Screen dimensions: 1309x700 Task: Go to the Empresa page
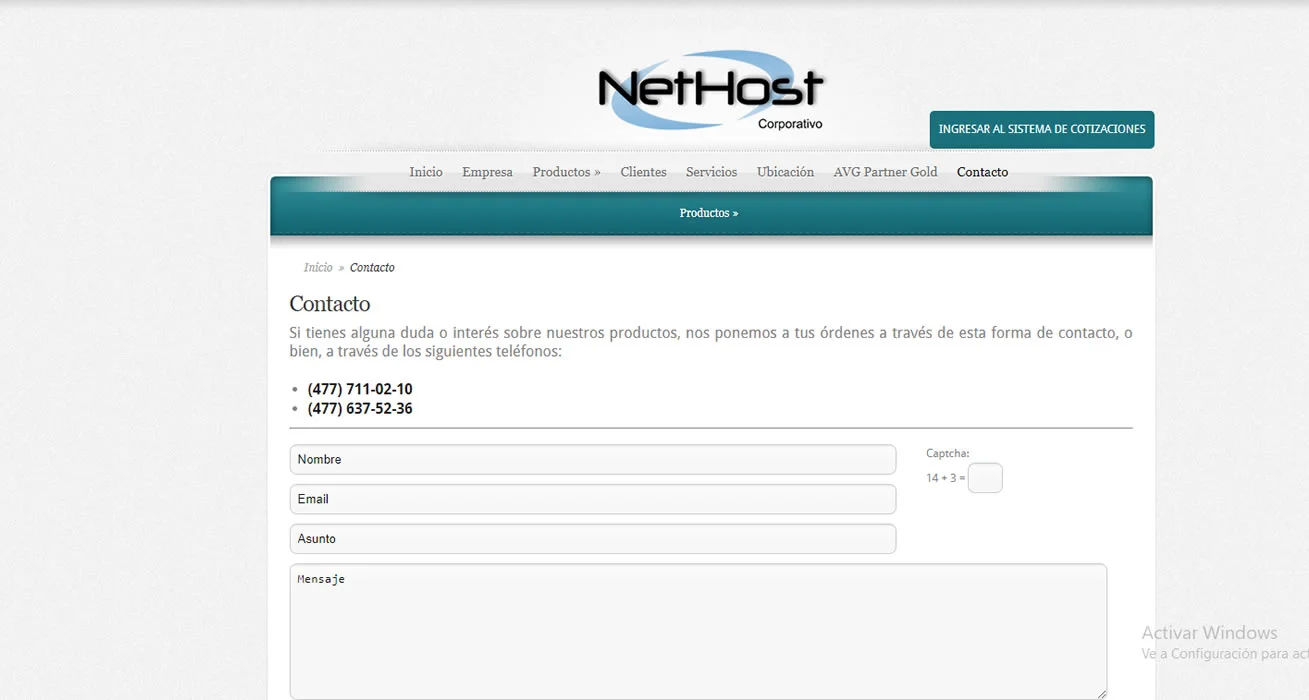(487, 172)
